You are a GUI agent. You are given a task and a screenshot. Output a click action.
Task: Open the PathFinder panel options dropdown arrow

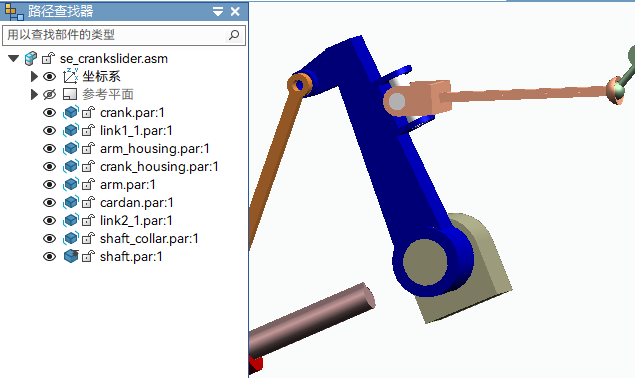tap(218, 12)
